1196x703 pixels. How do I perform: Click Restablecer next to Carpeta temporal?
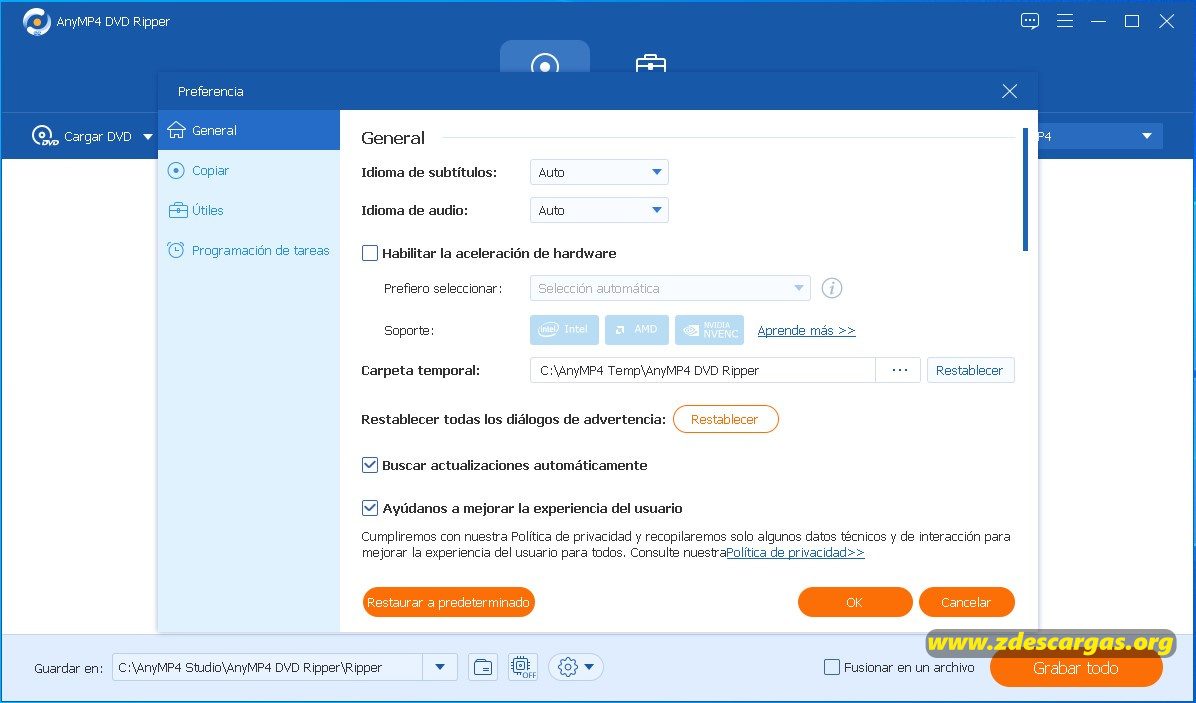pos(970,371)
